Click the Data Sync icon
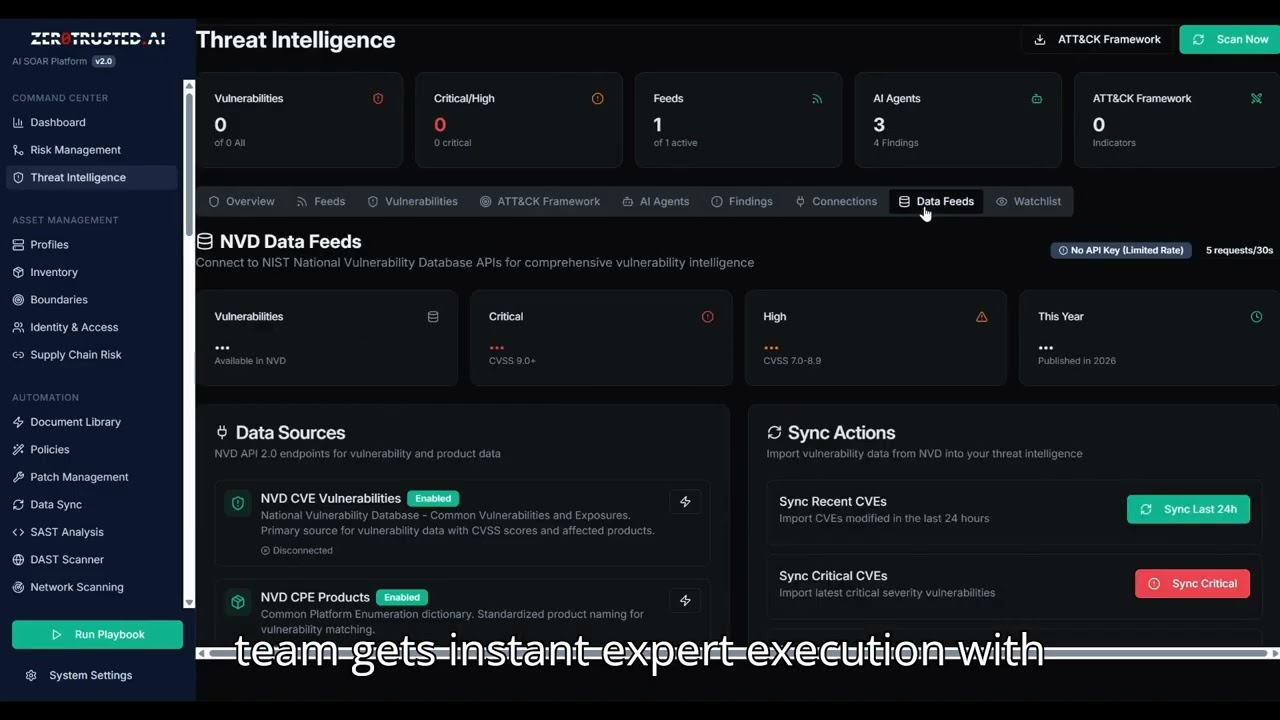1280x720 pixels. point(18,505)
